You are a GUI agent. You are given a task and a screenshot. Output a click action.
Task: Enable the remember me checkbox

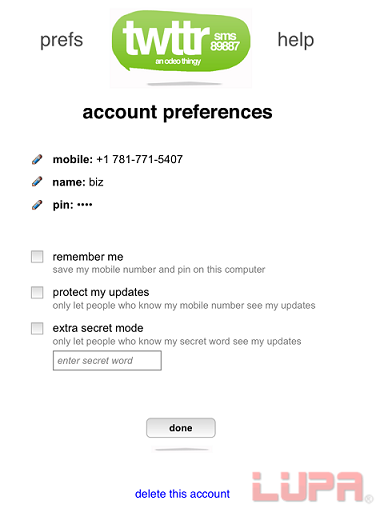(x=37, y=257)
